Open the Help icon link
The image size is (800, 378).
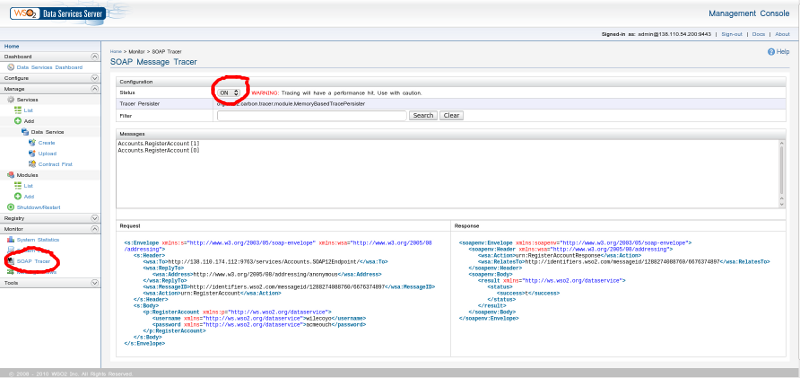771,52
